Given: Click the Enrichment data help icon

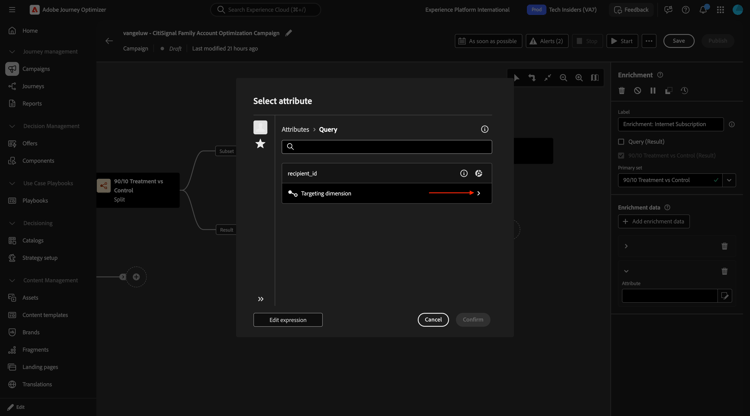Looking at the screenshot, I should click(667, 208).
